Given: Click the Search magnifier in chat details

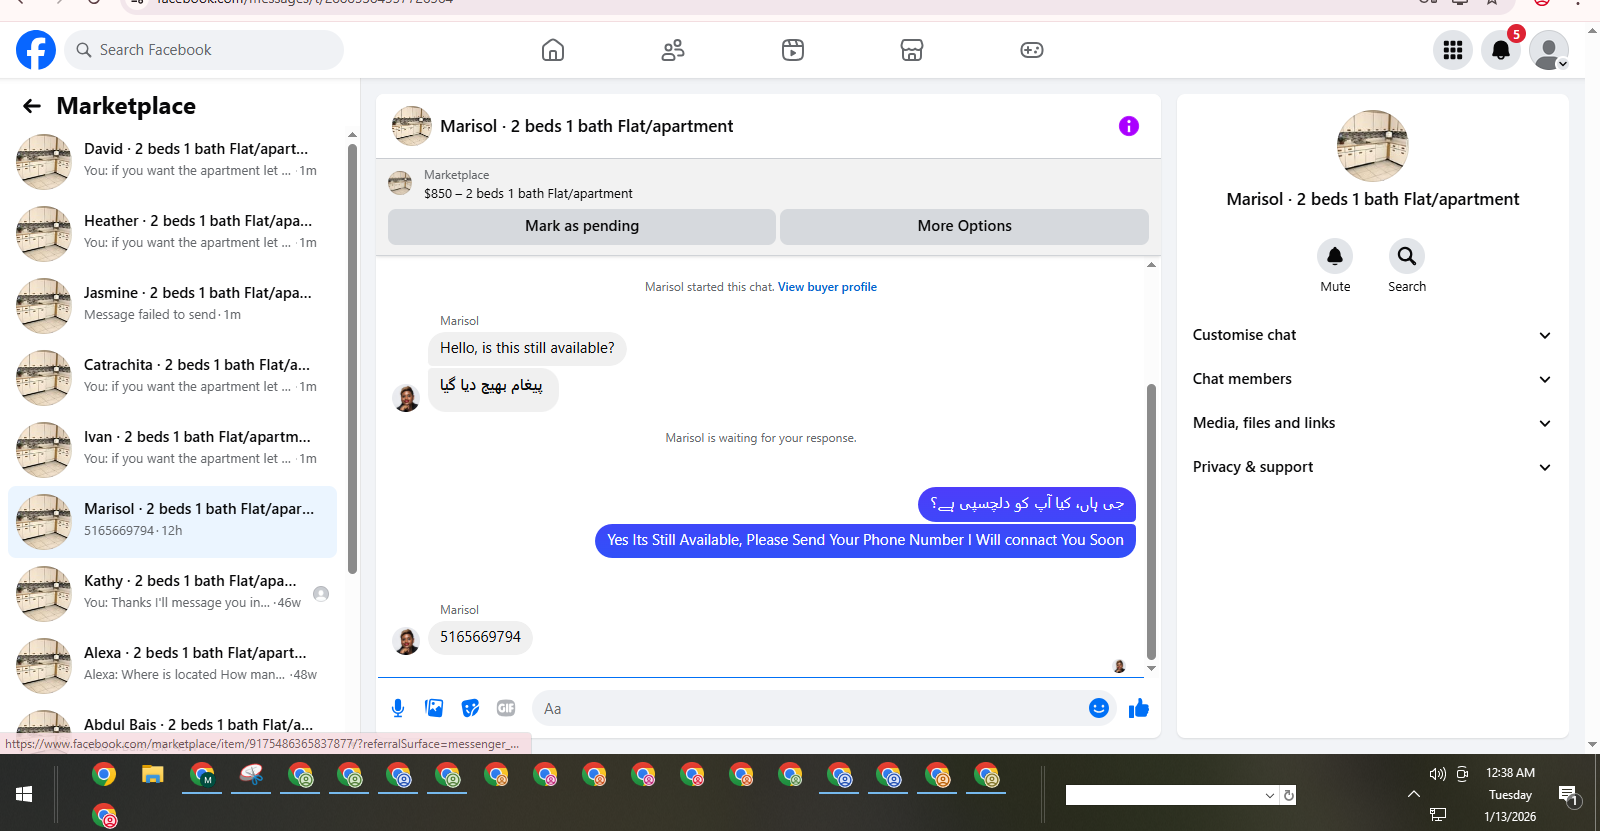Looking at the screenshot, I should (1407, 256).
